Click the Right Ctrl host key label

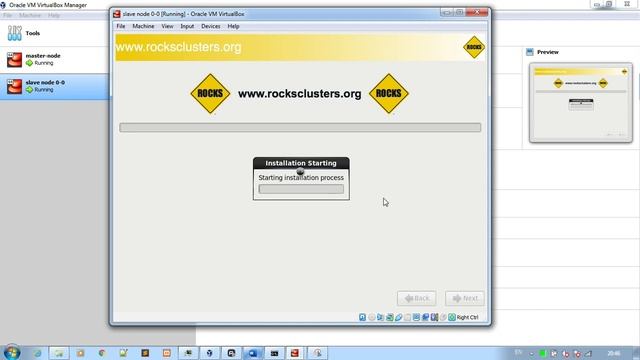[x=467, y=317]
